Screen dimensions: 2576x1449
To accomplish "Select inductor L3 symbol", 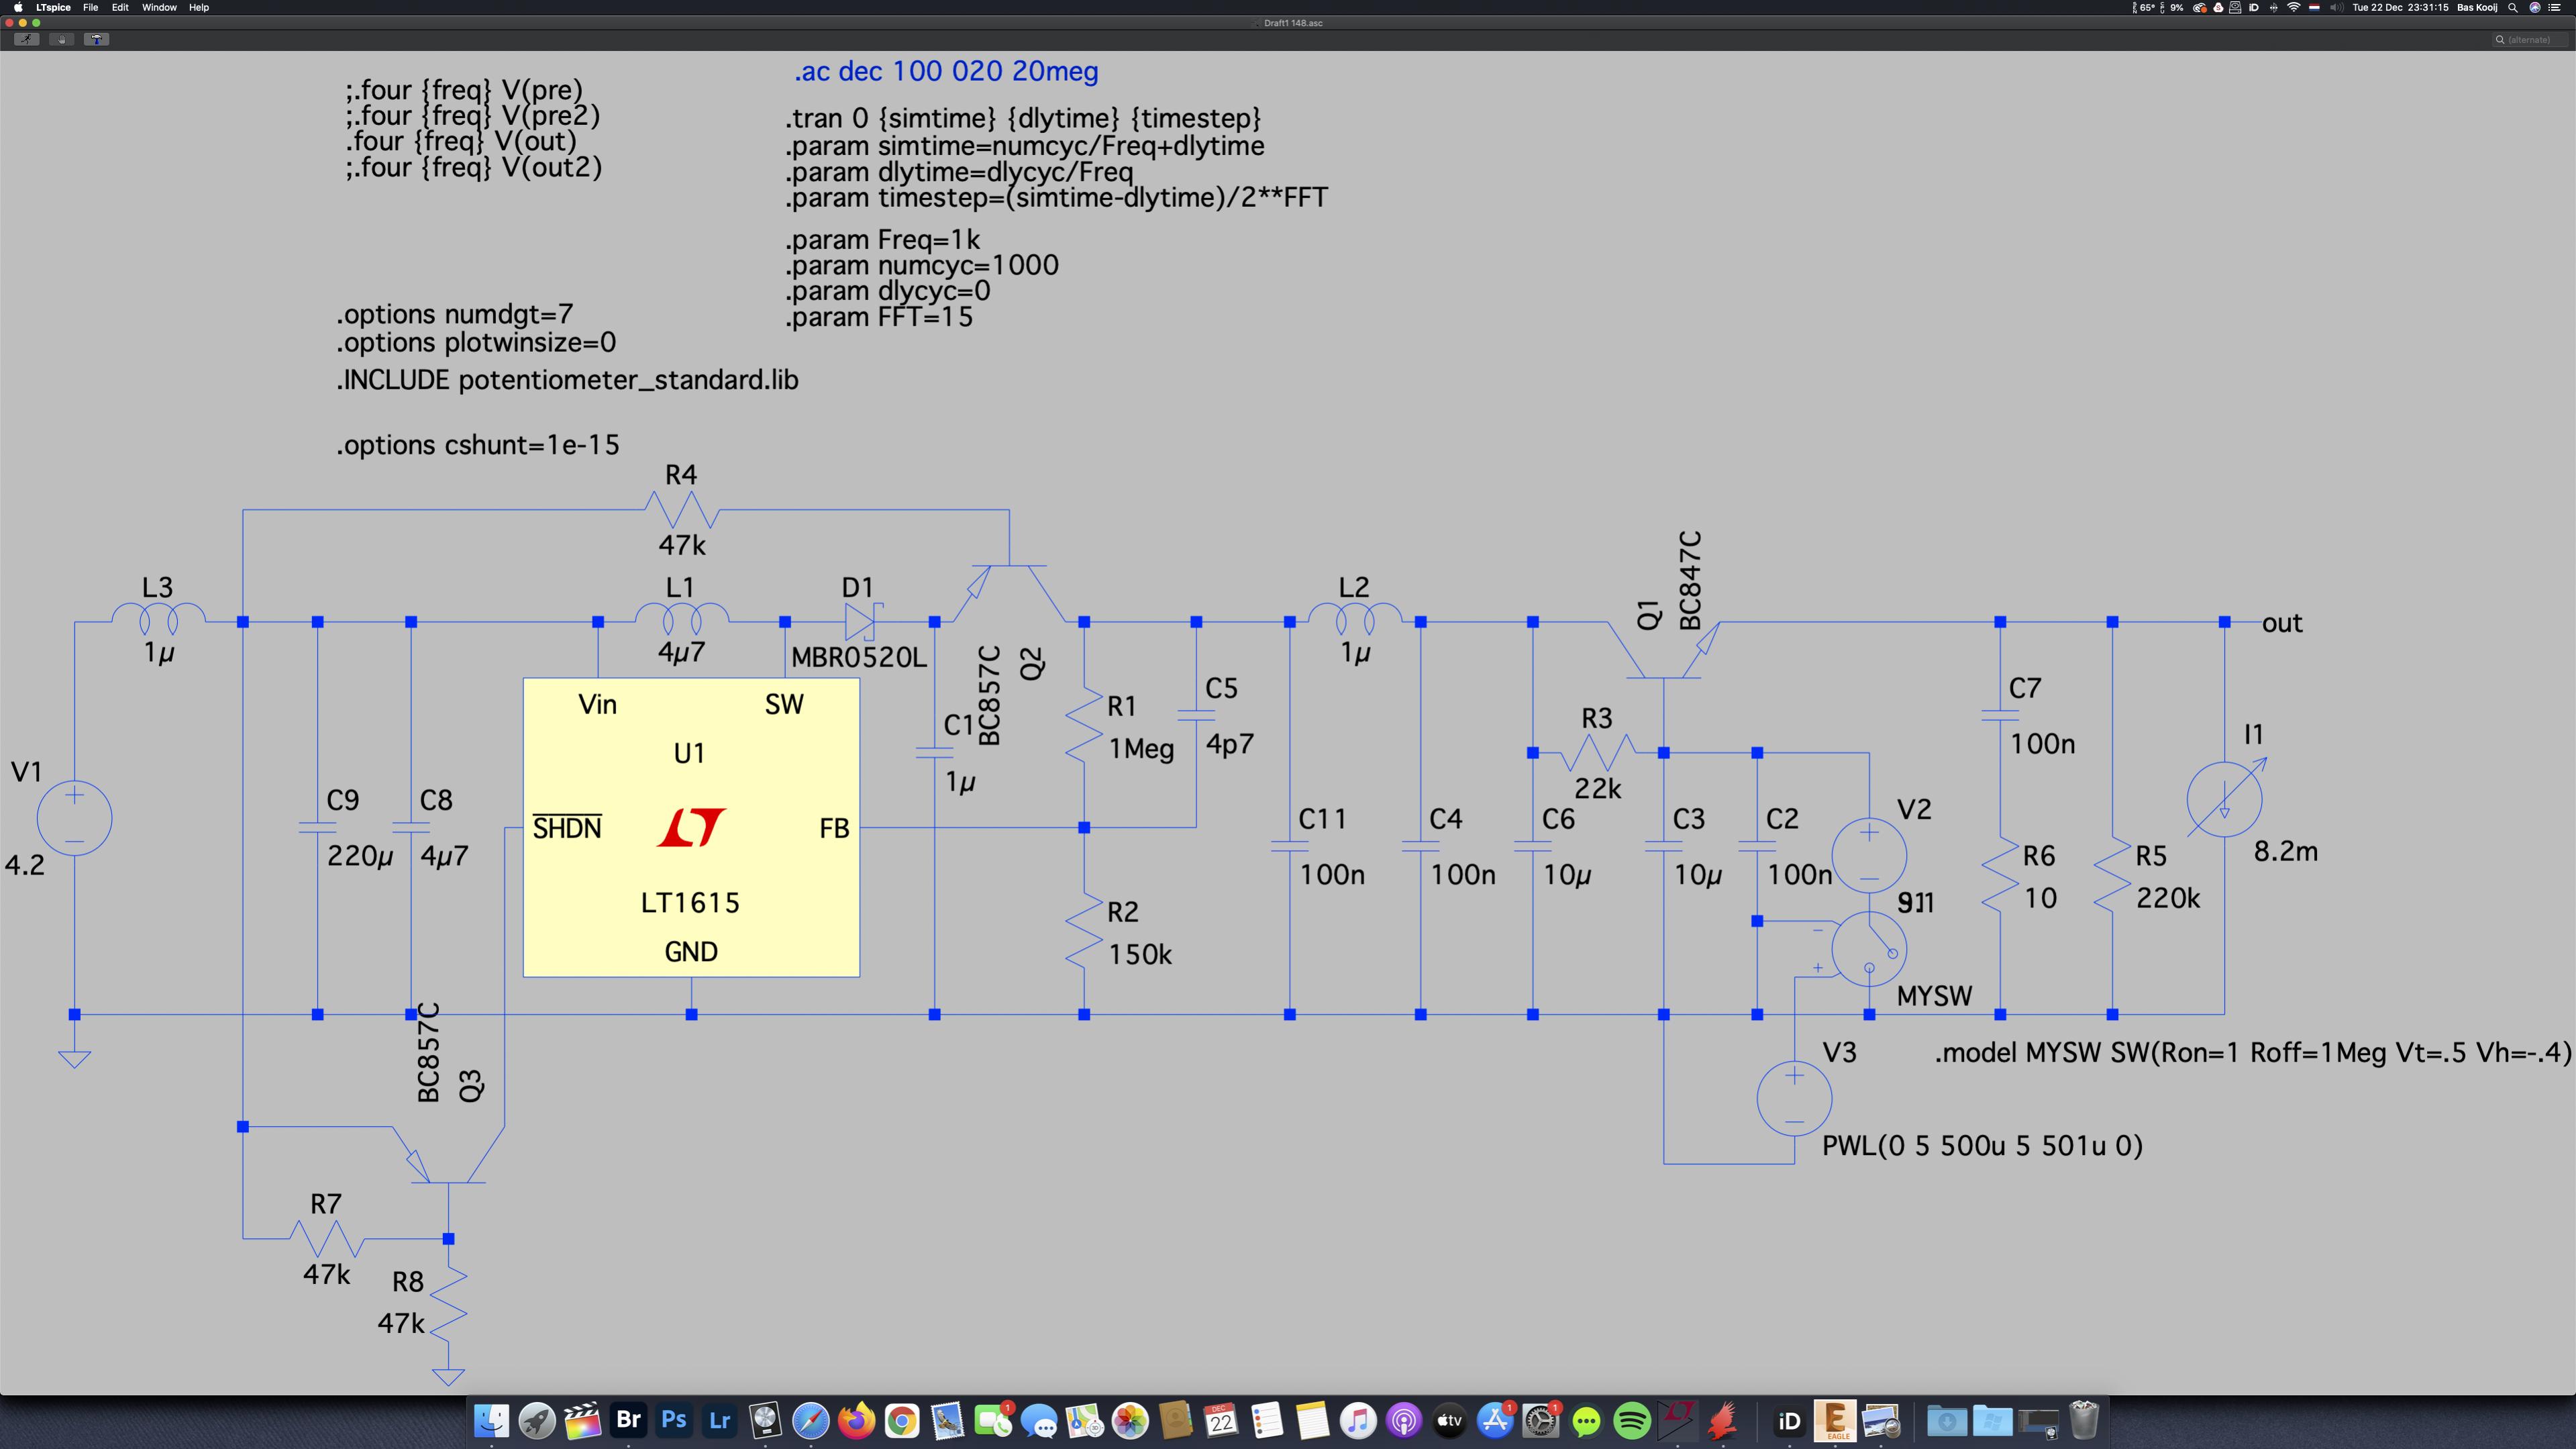I will [158, 618].
